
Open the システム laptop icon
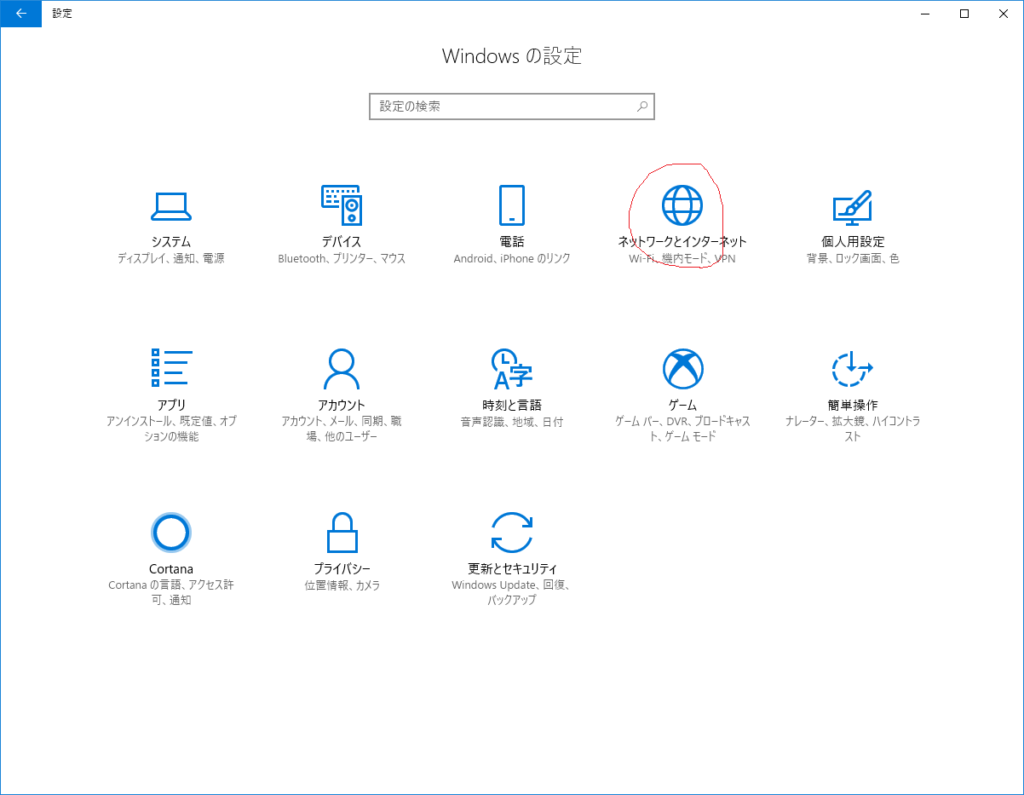[171, 205]
